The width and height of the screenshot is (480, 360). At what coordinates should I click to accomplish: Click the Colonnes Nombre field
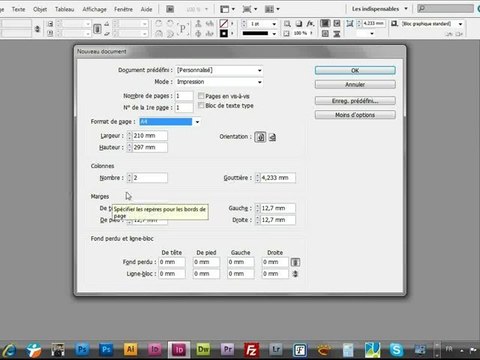150,178
